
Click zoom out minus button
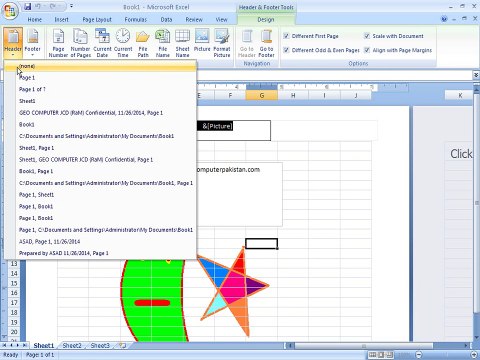click(419, 355)
